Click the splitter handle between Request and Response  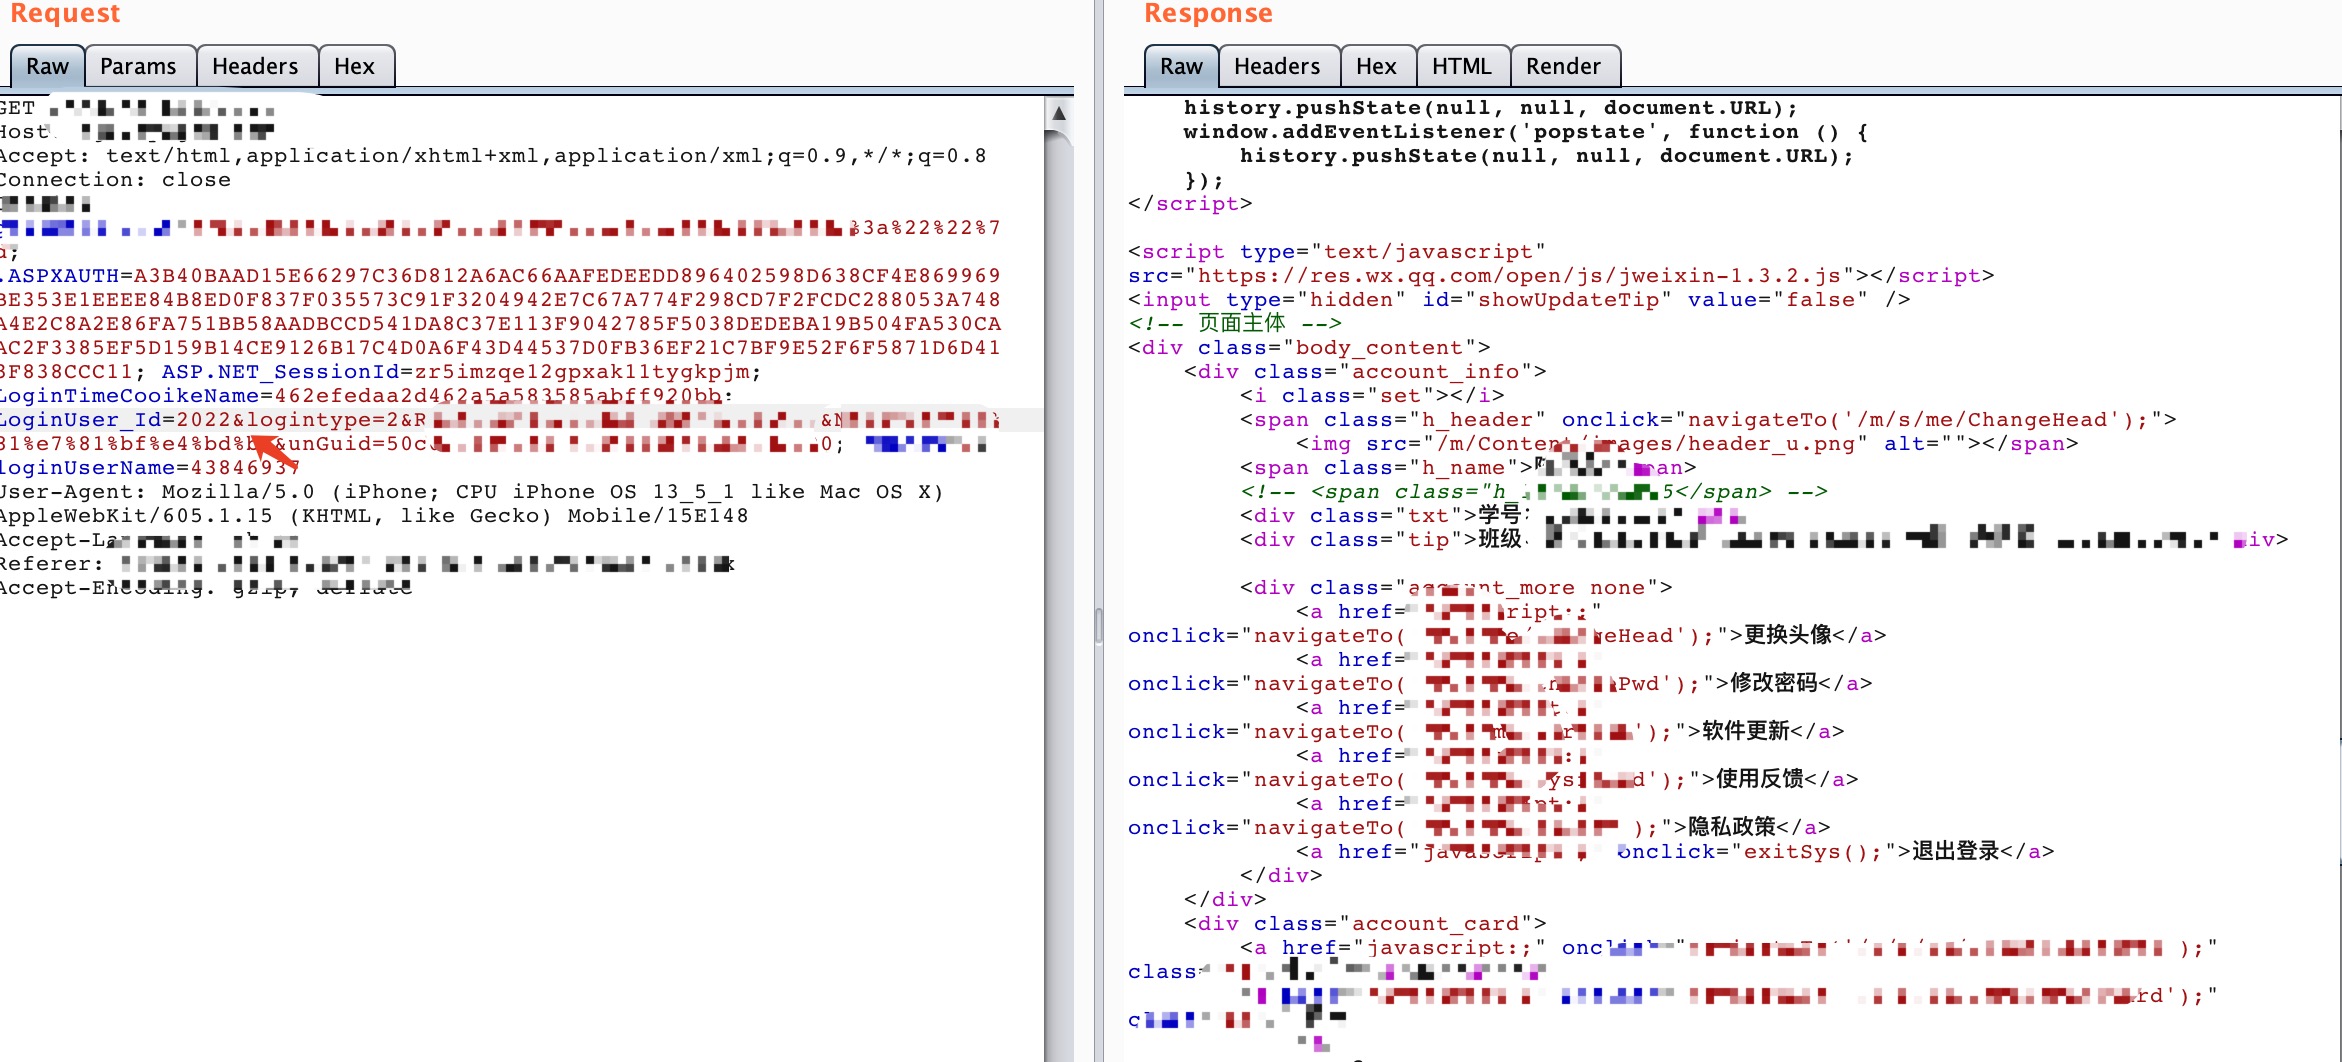1098,625
